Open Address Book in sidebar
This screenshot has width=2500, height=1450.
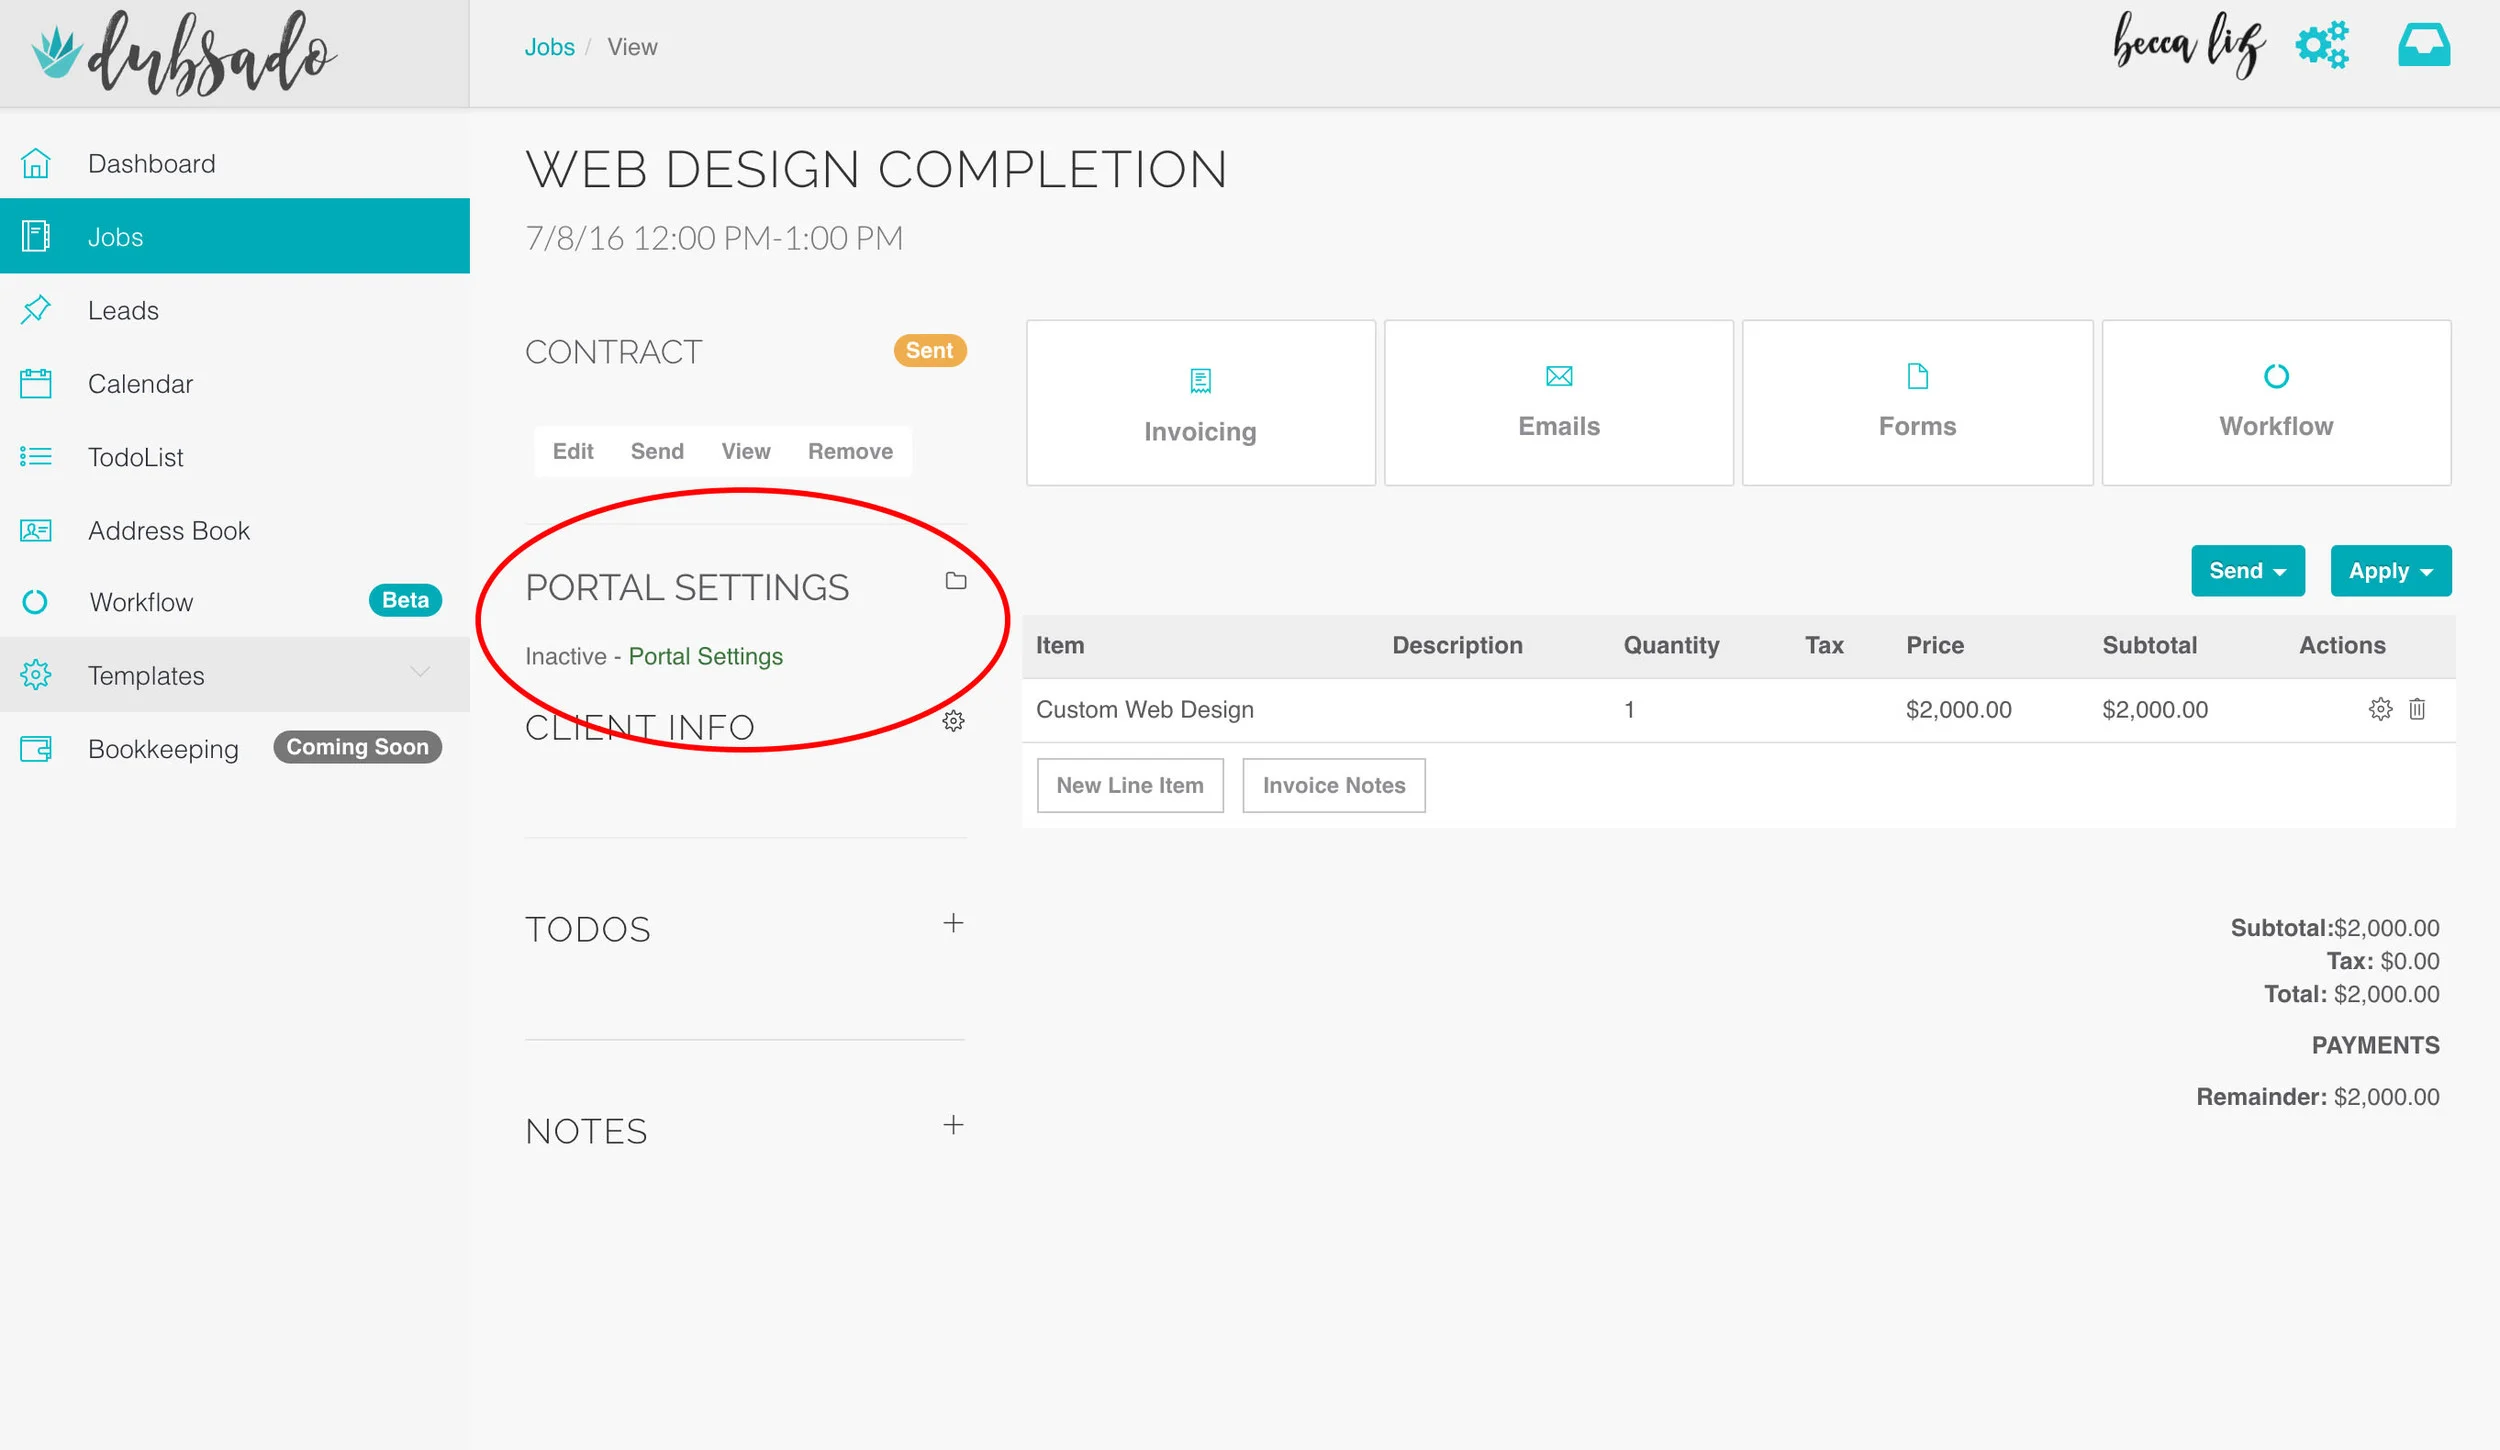click(x=168, y=531)
